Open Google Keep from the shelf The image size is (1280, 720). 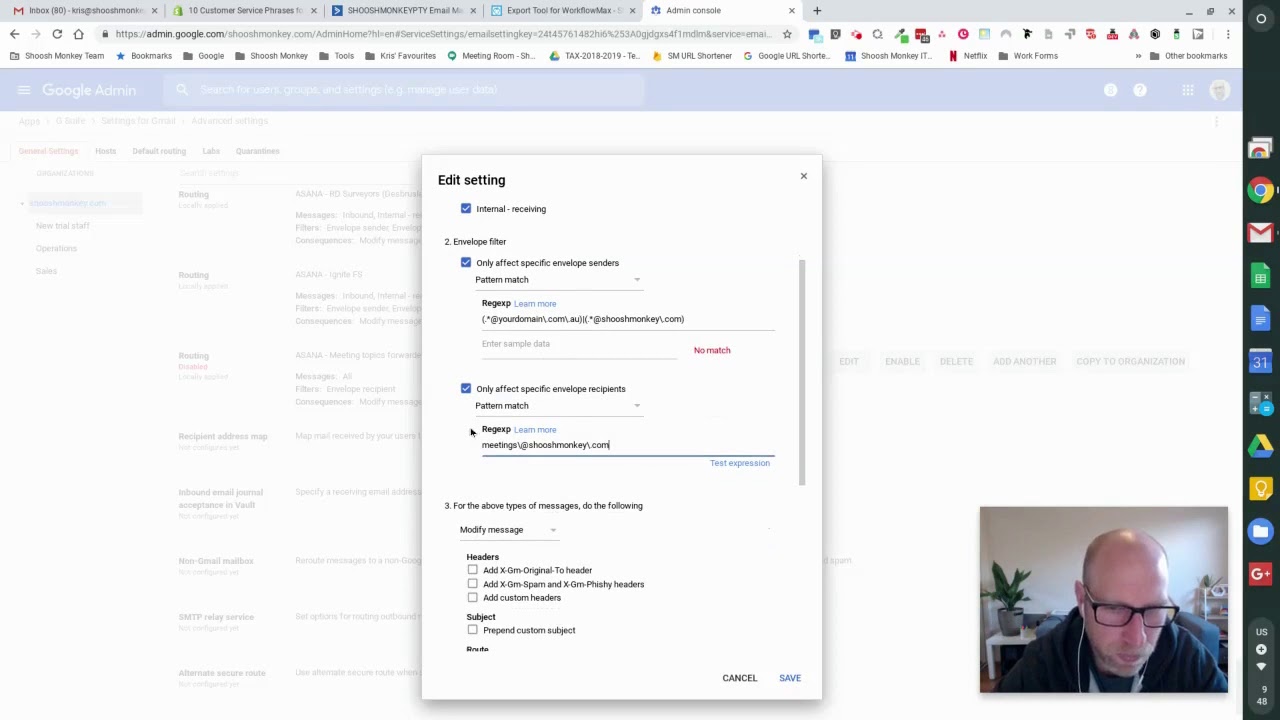[1260, 489]
